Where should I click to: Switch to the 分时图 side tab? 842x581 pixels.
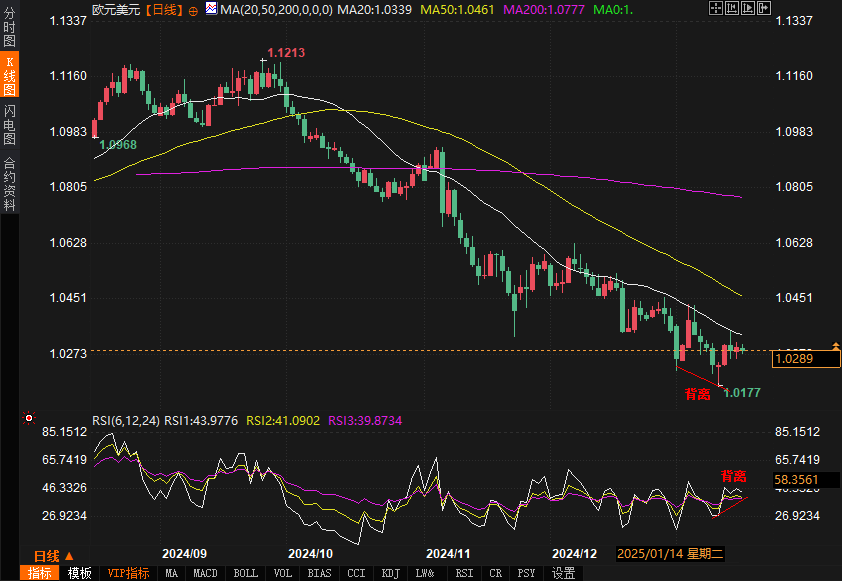(x=9, y=31)
